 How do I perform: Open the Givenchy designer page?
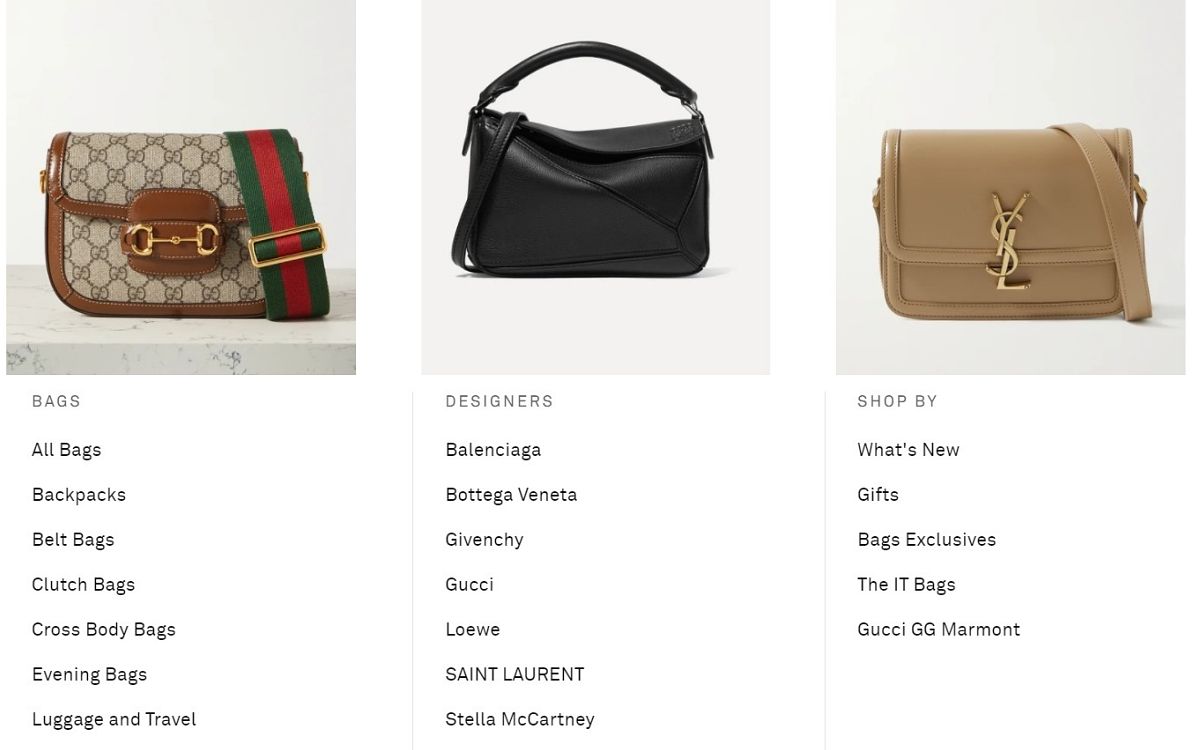tap(484, 540)
